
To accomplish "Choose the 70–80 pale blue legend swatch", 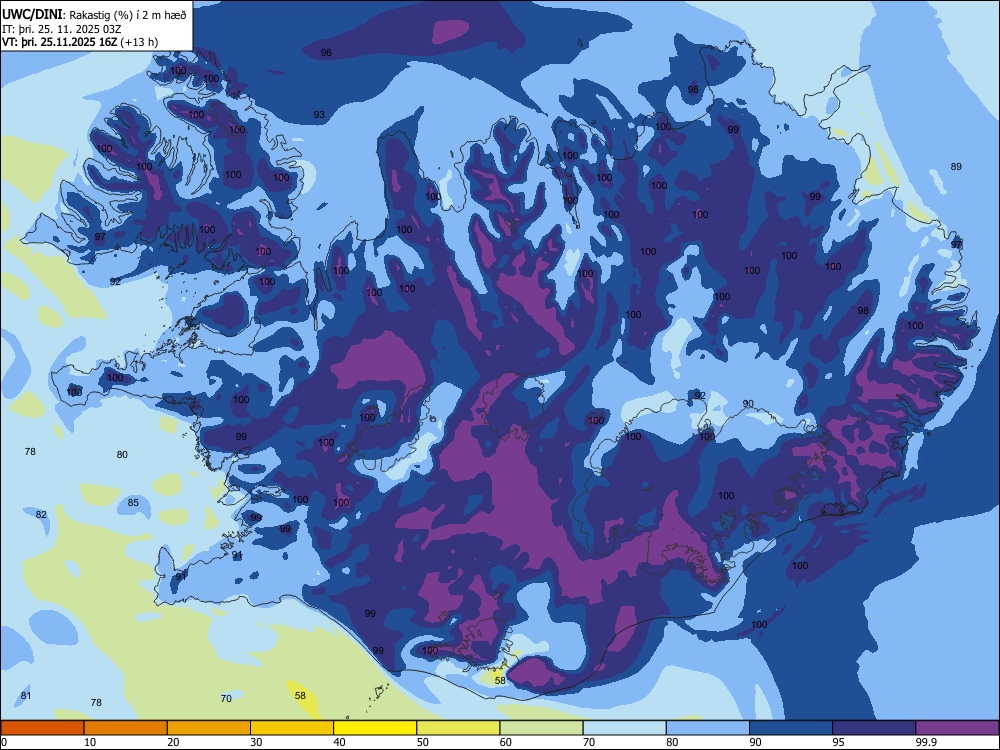I will 624,728.
